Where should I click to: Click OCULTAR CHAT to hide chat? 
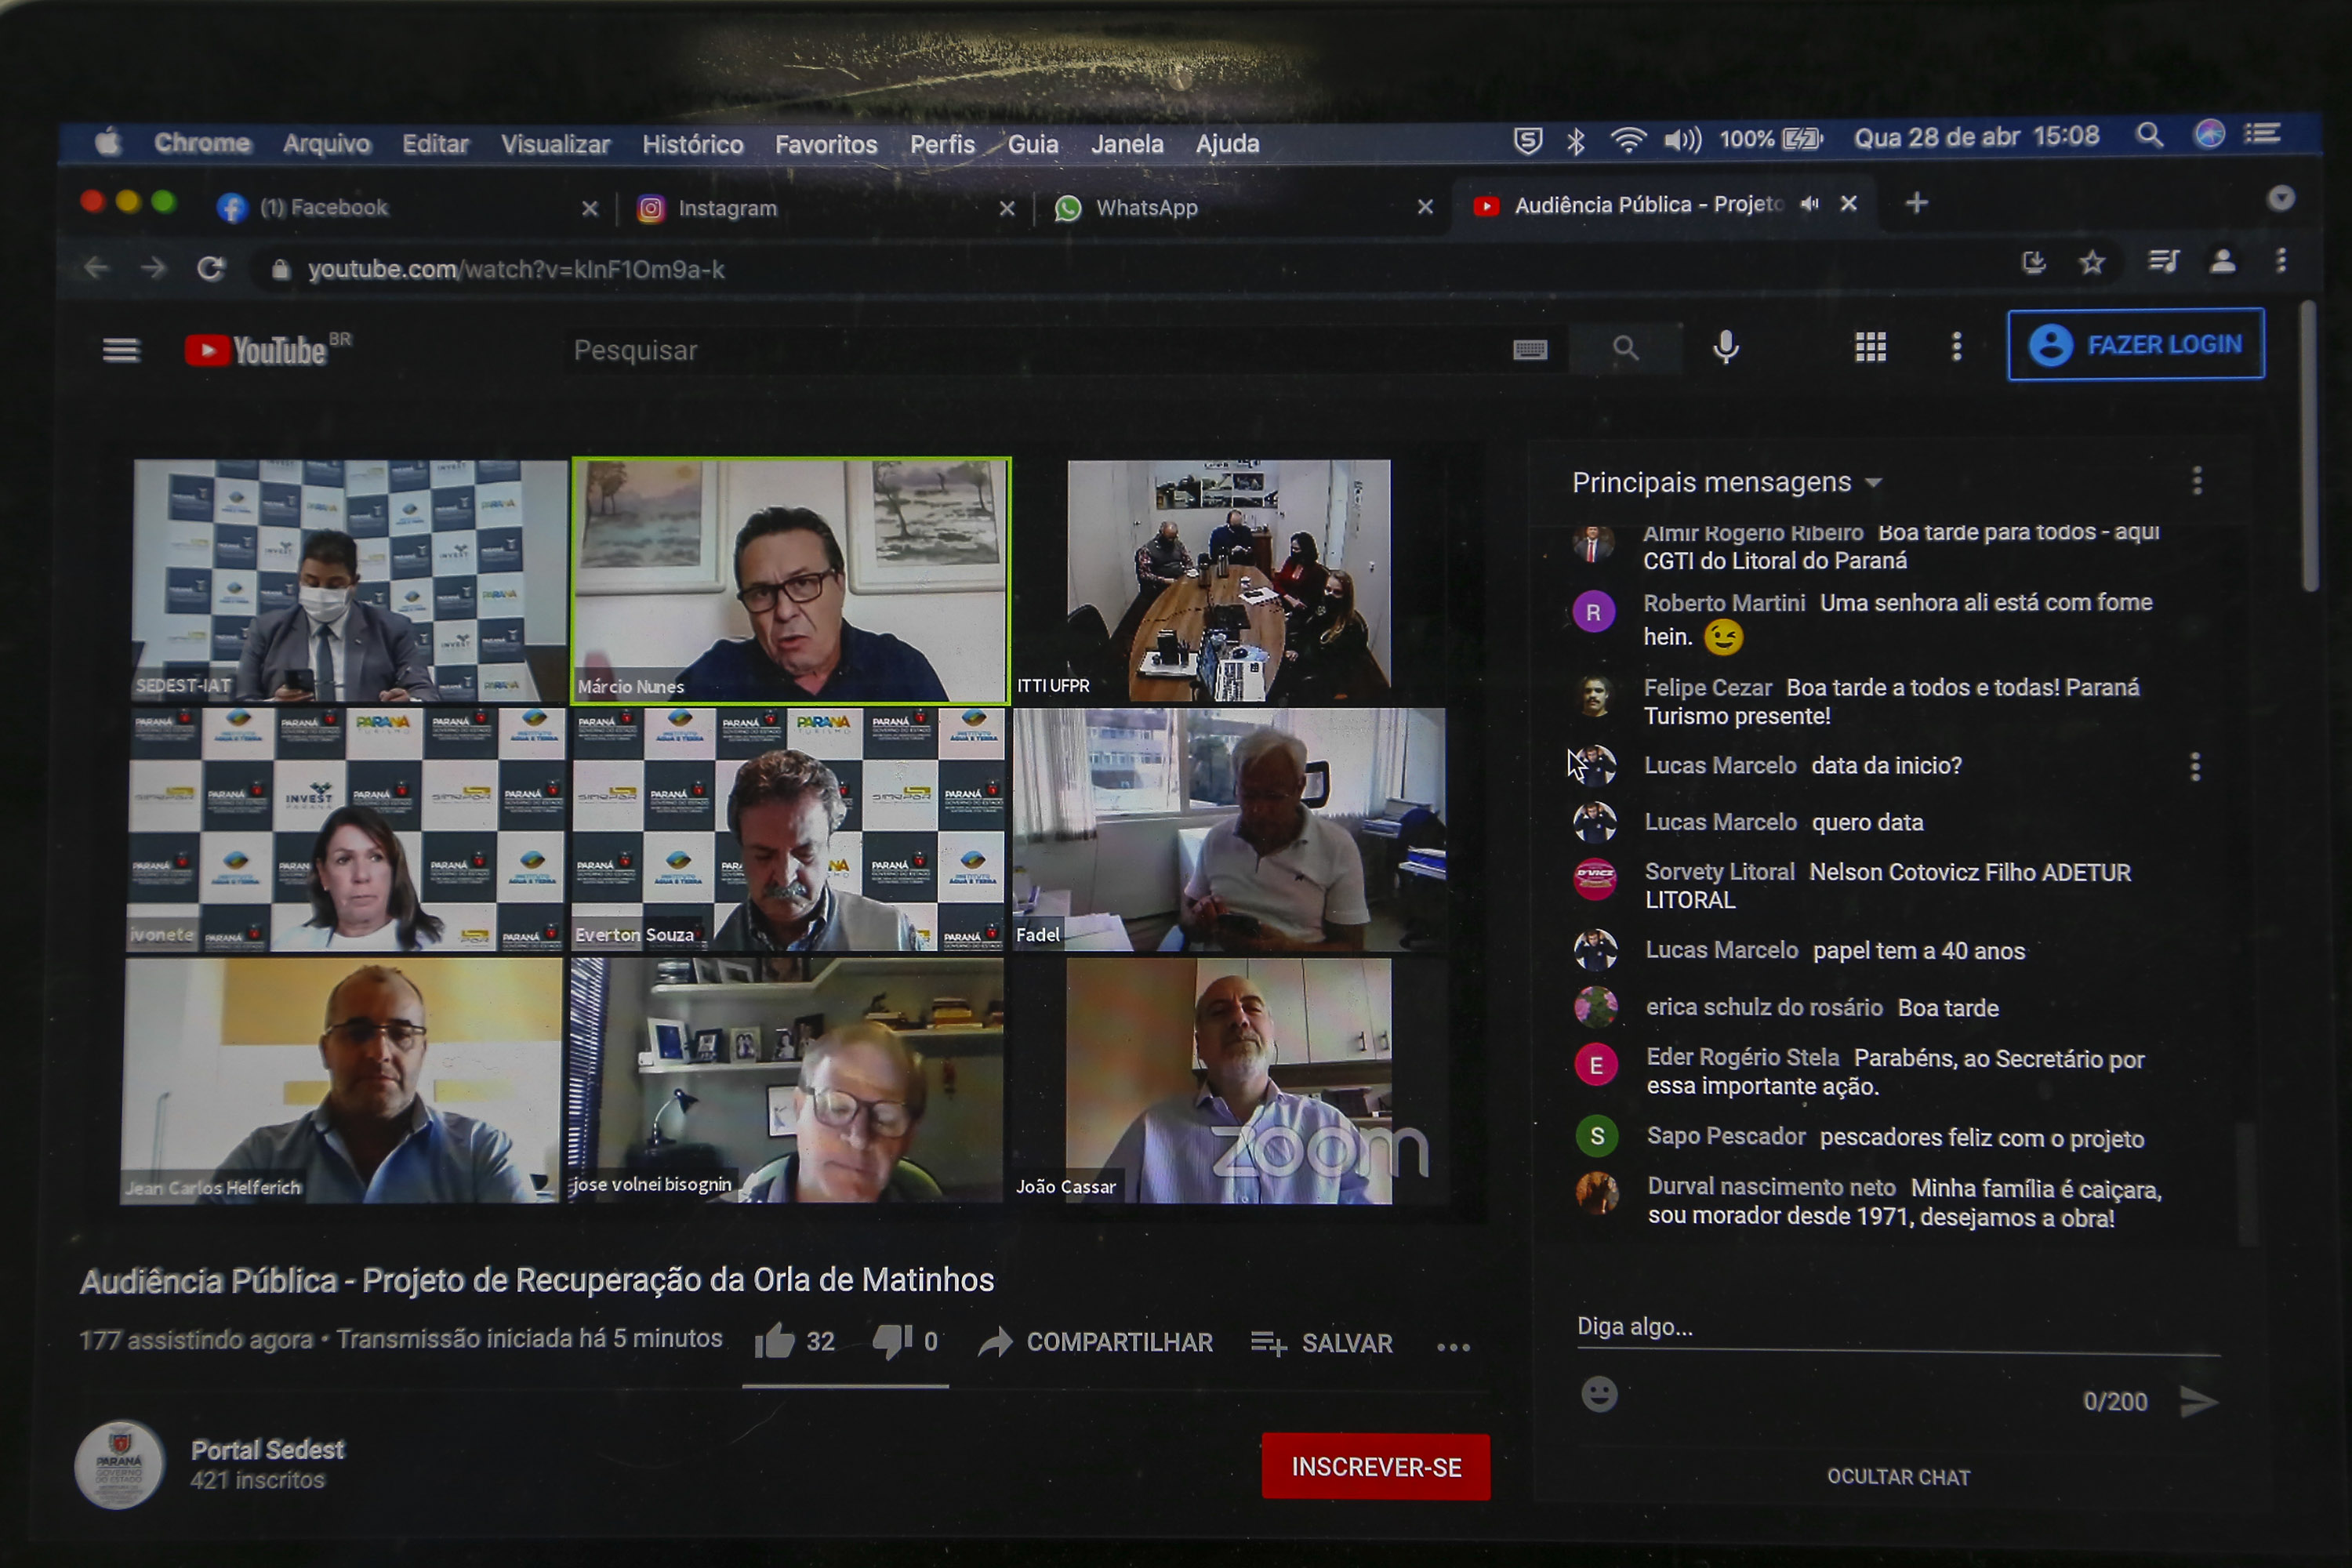point(1897,1476)
